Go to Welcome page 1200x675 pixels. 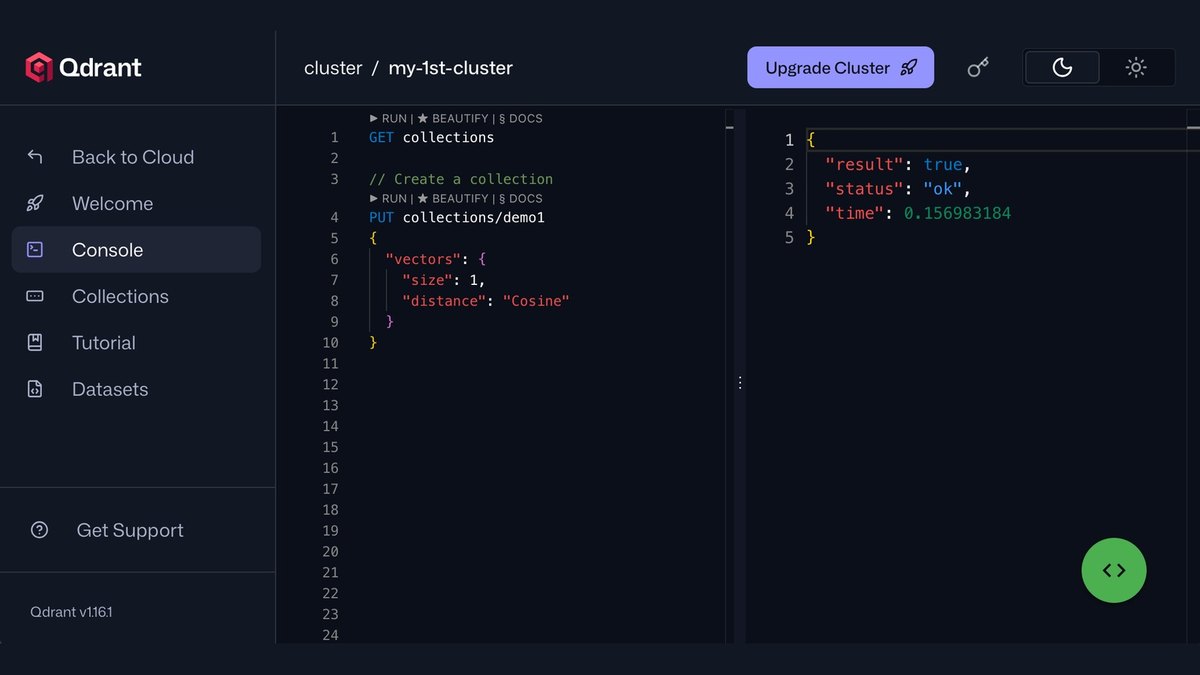136,203
